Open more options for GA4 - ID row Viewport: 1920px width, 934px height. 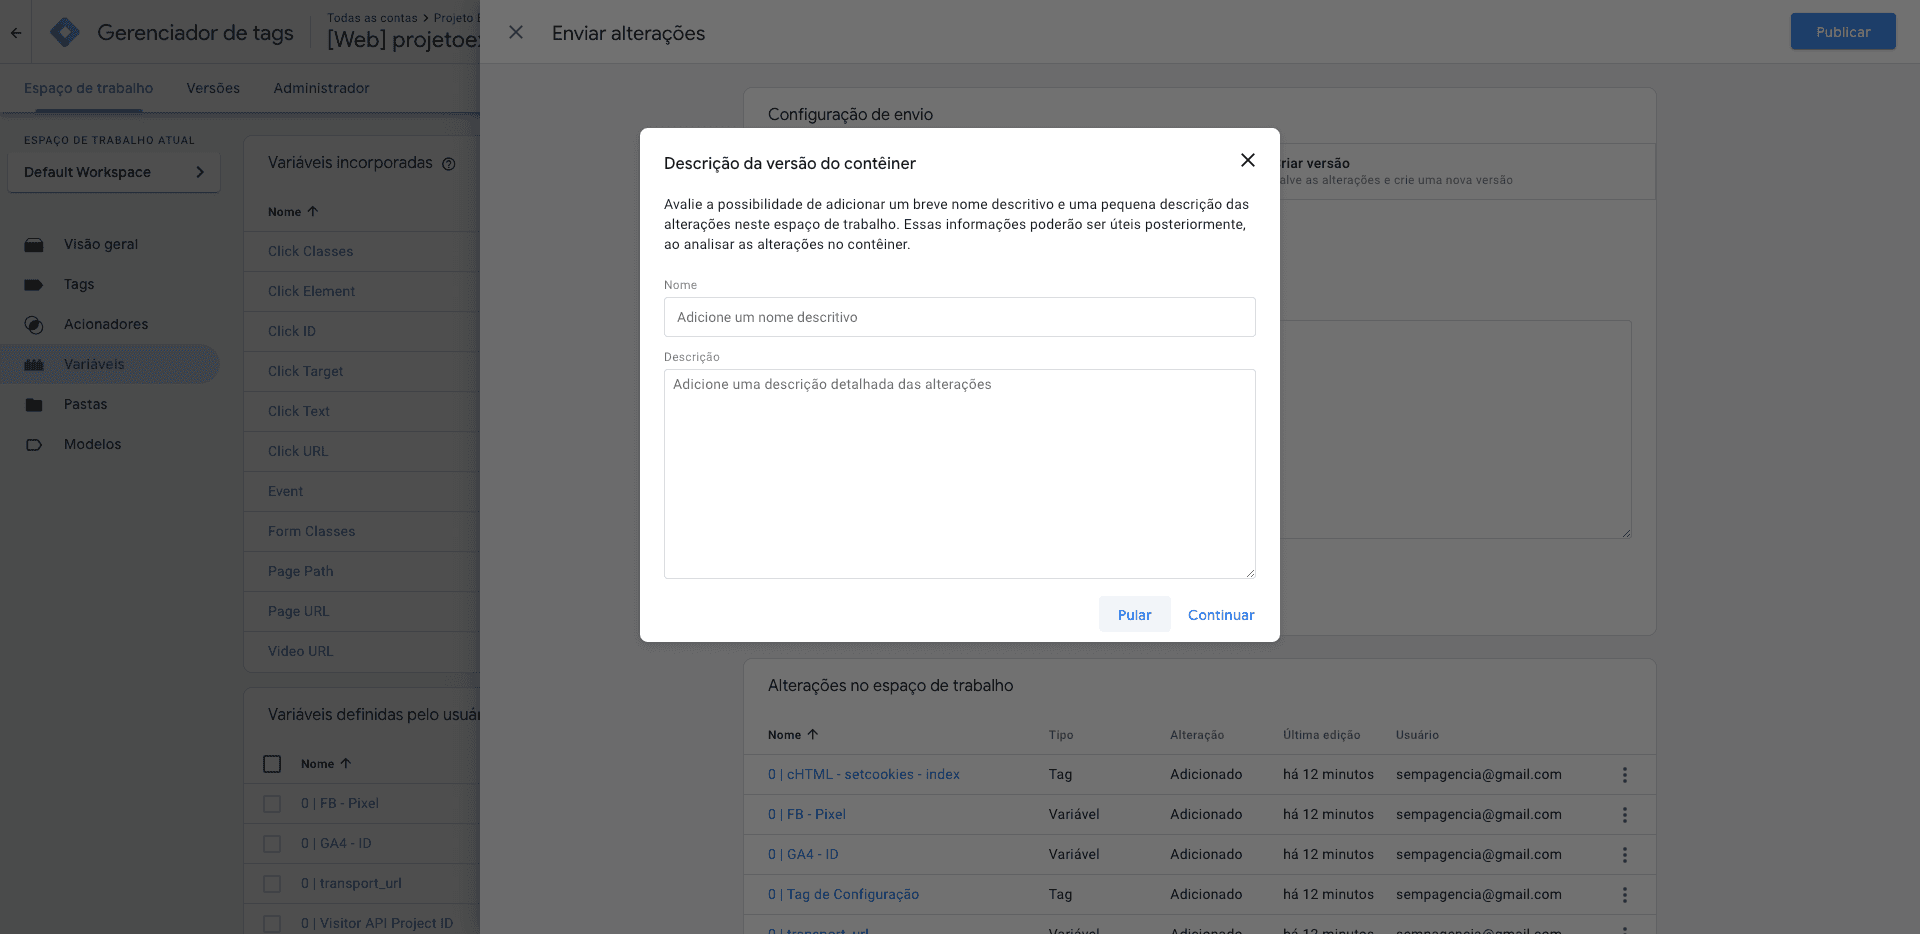click(x=1625, y=855)
